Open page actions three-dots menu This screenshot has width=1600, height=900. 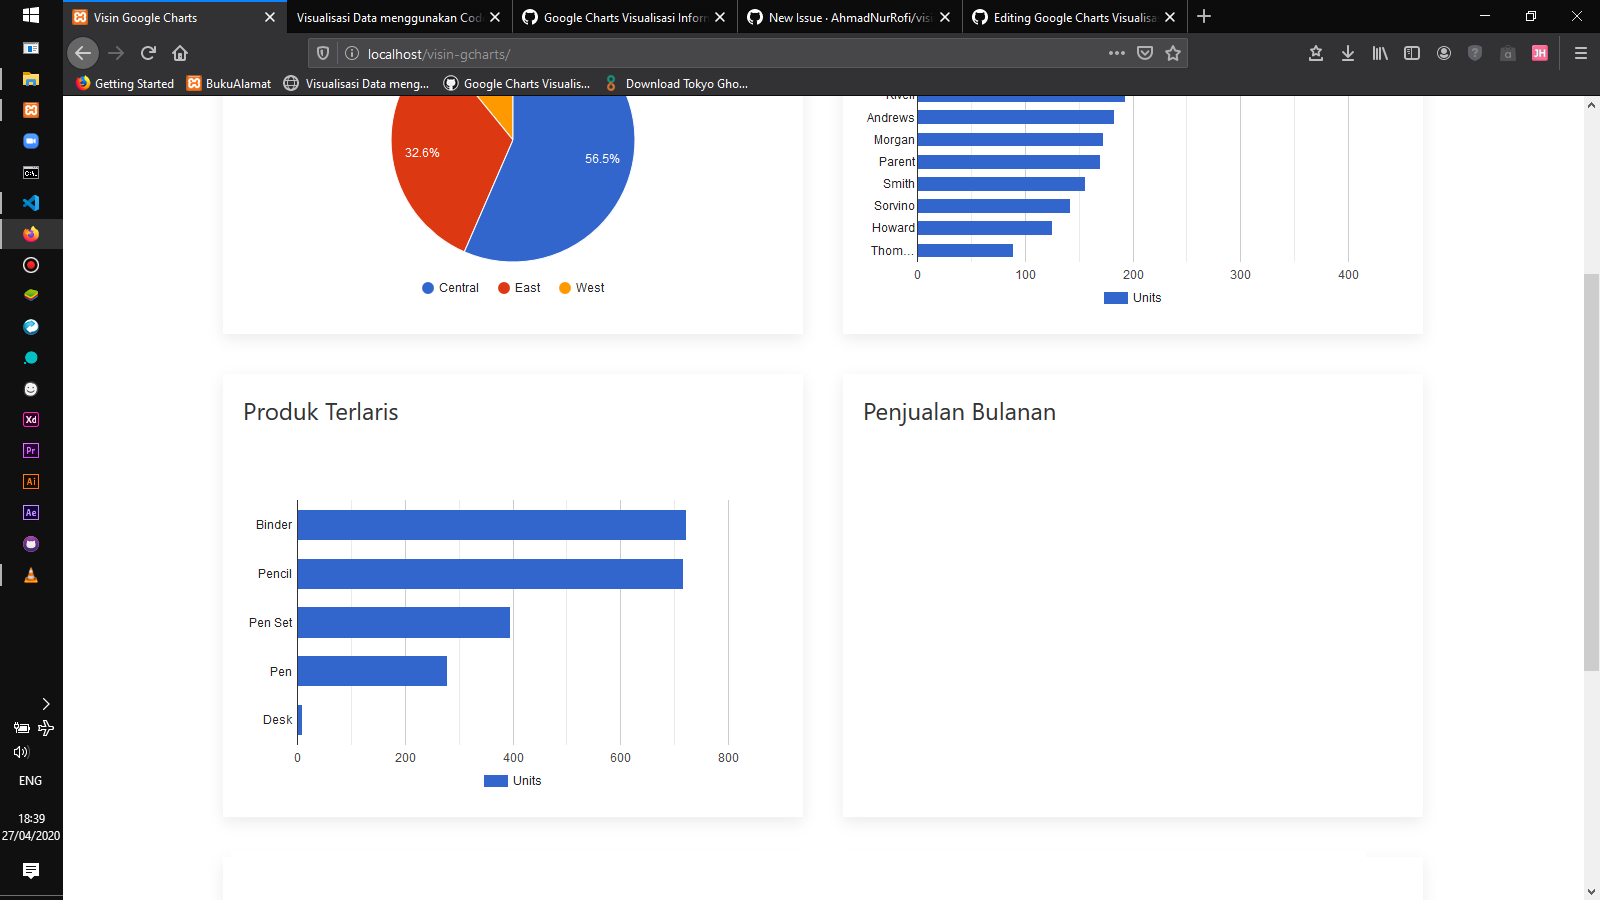pos(1117,53)
